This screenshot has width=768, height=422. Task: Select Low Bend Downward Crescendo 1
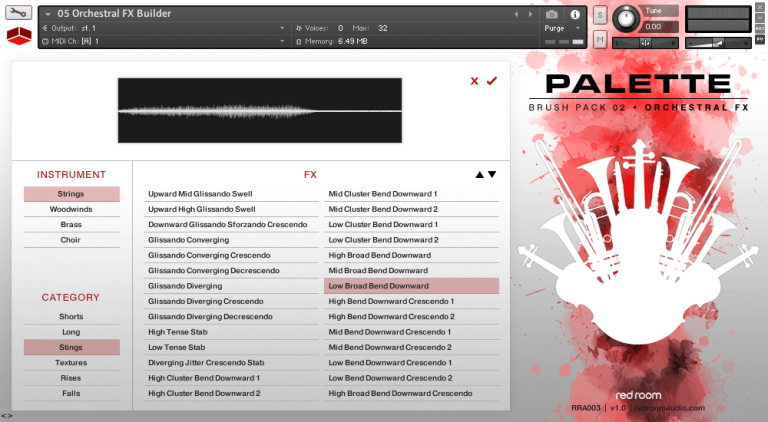(411, 363)
